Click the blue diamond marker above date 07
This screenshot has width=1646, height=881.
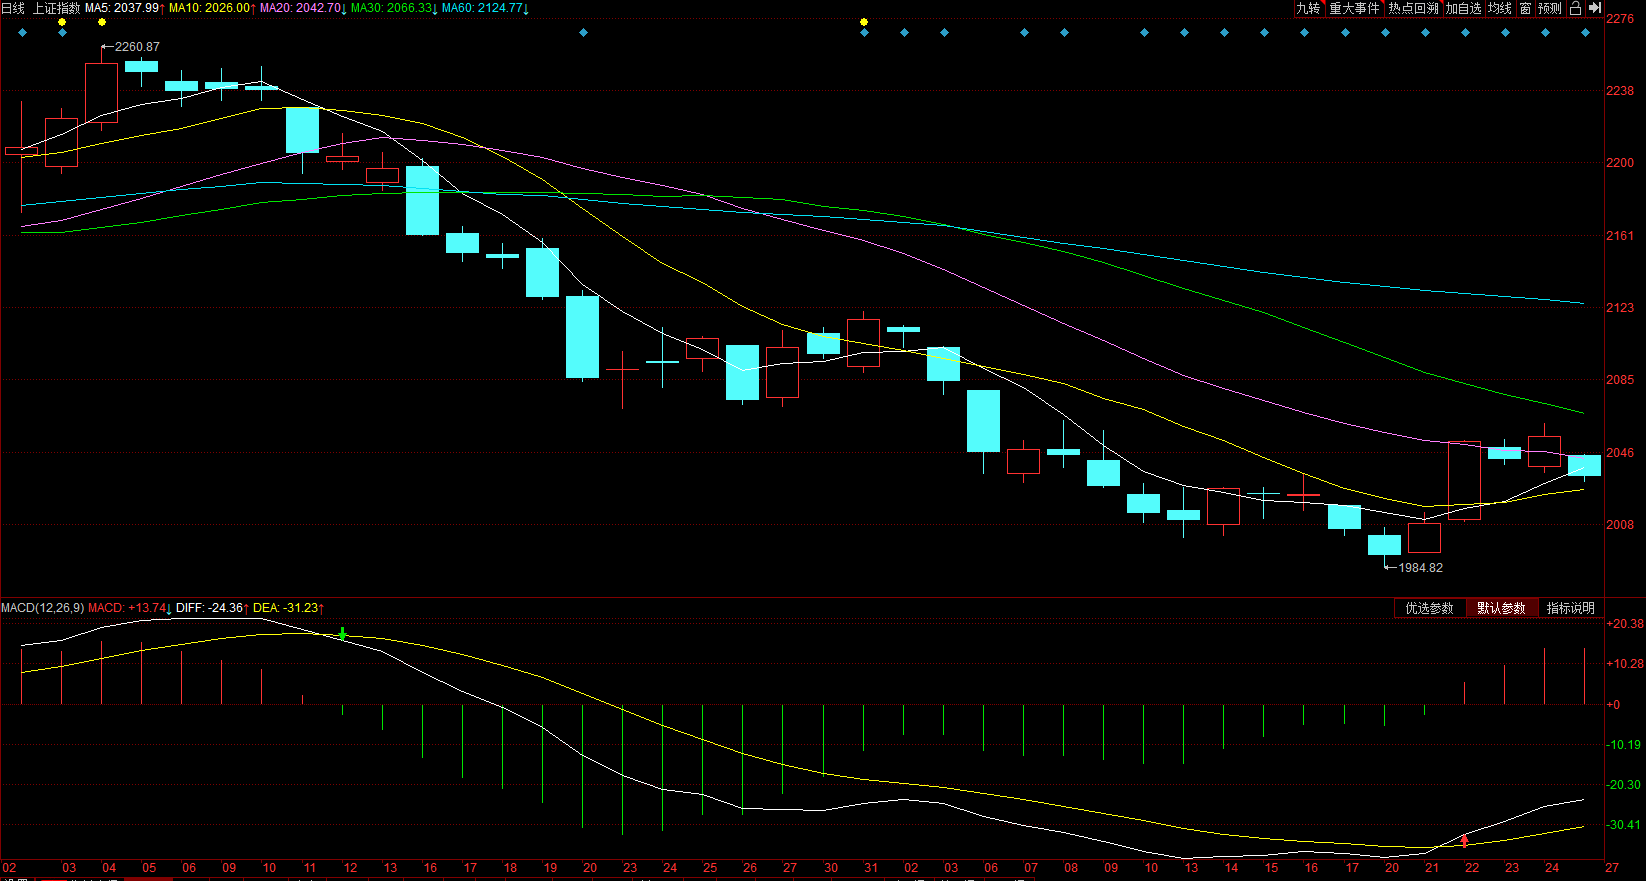point(1024,33)
